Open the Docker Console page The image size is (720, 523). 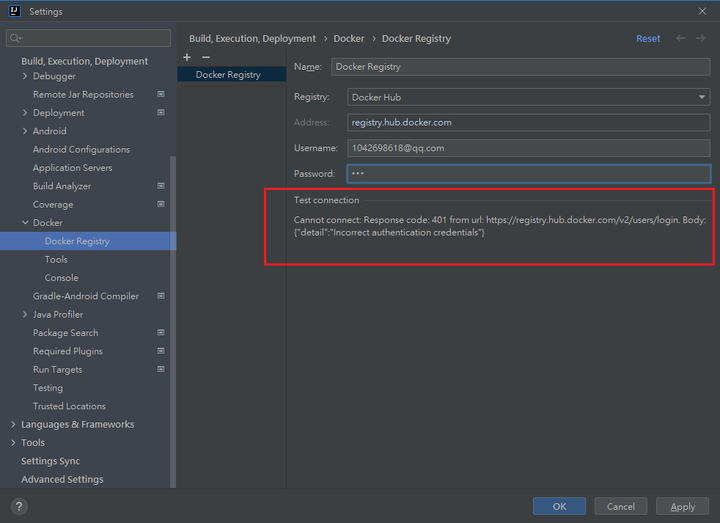point(62,278)
